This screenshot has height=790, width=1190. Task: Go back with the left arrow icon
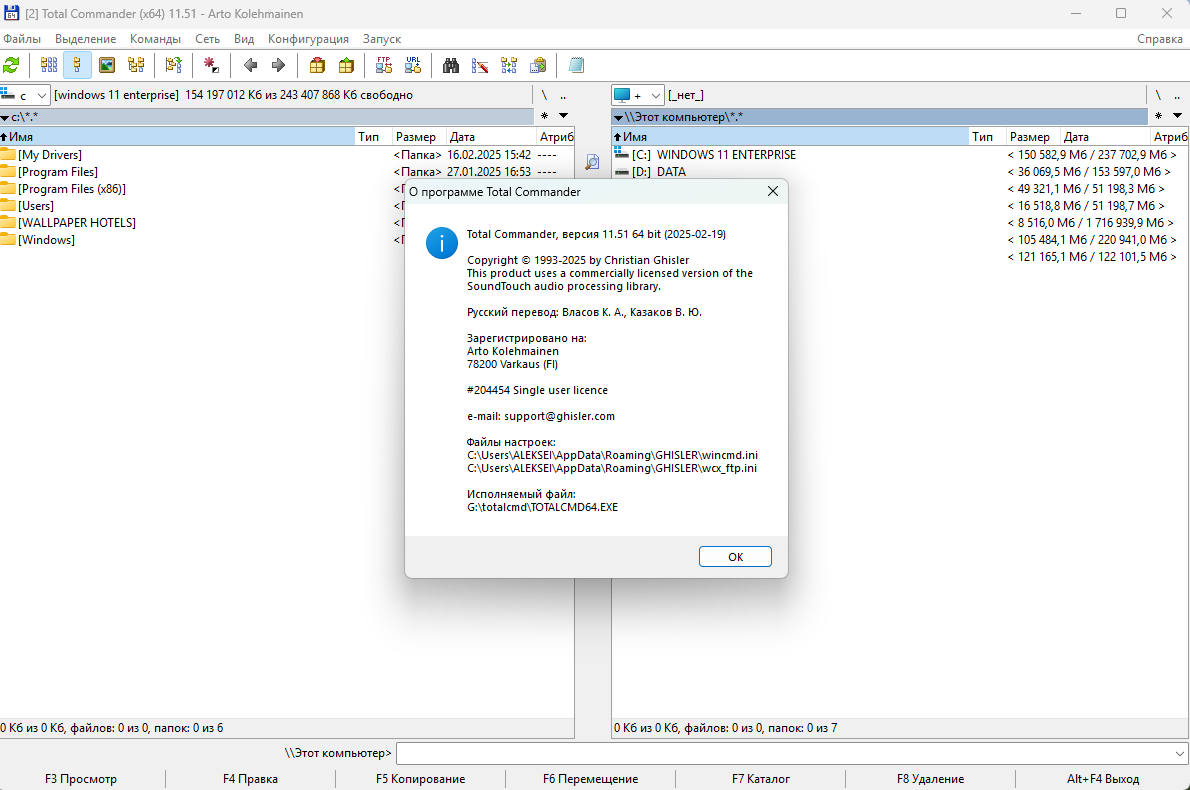click(x=250, y=66)
